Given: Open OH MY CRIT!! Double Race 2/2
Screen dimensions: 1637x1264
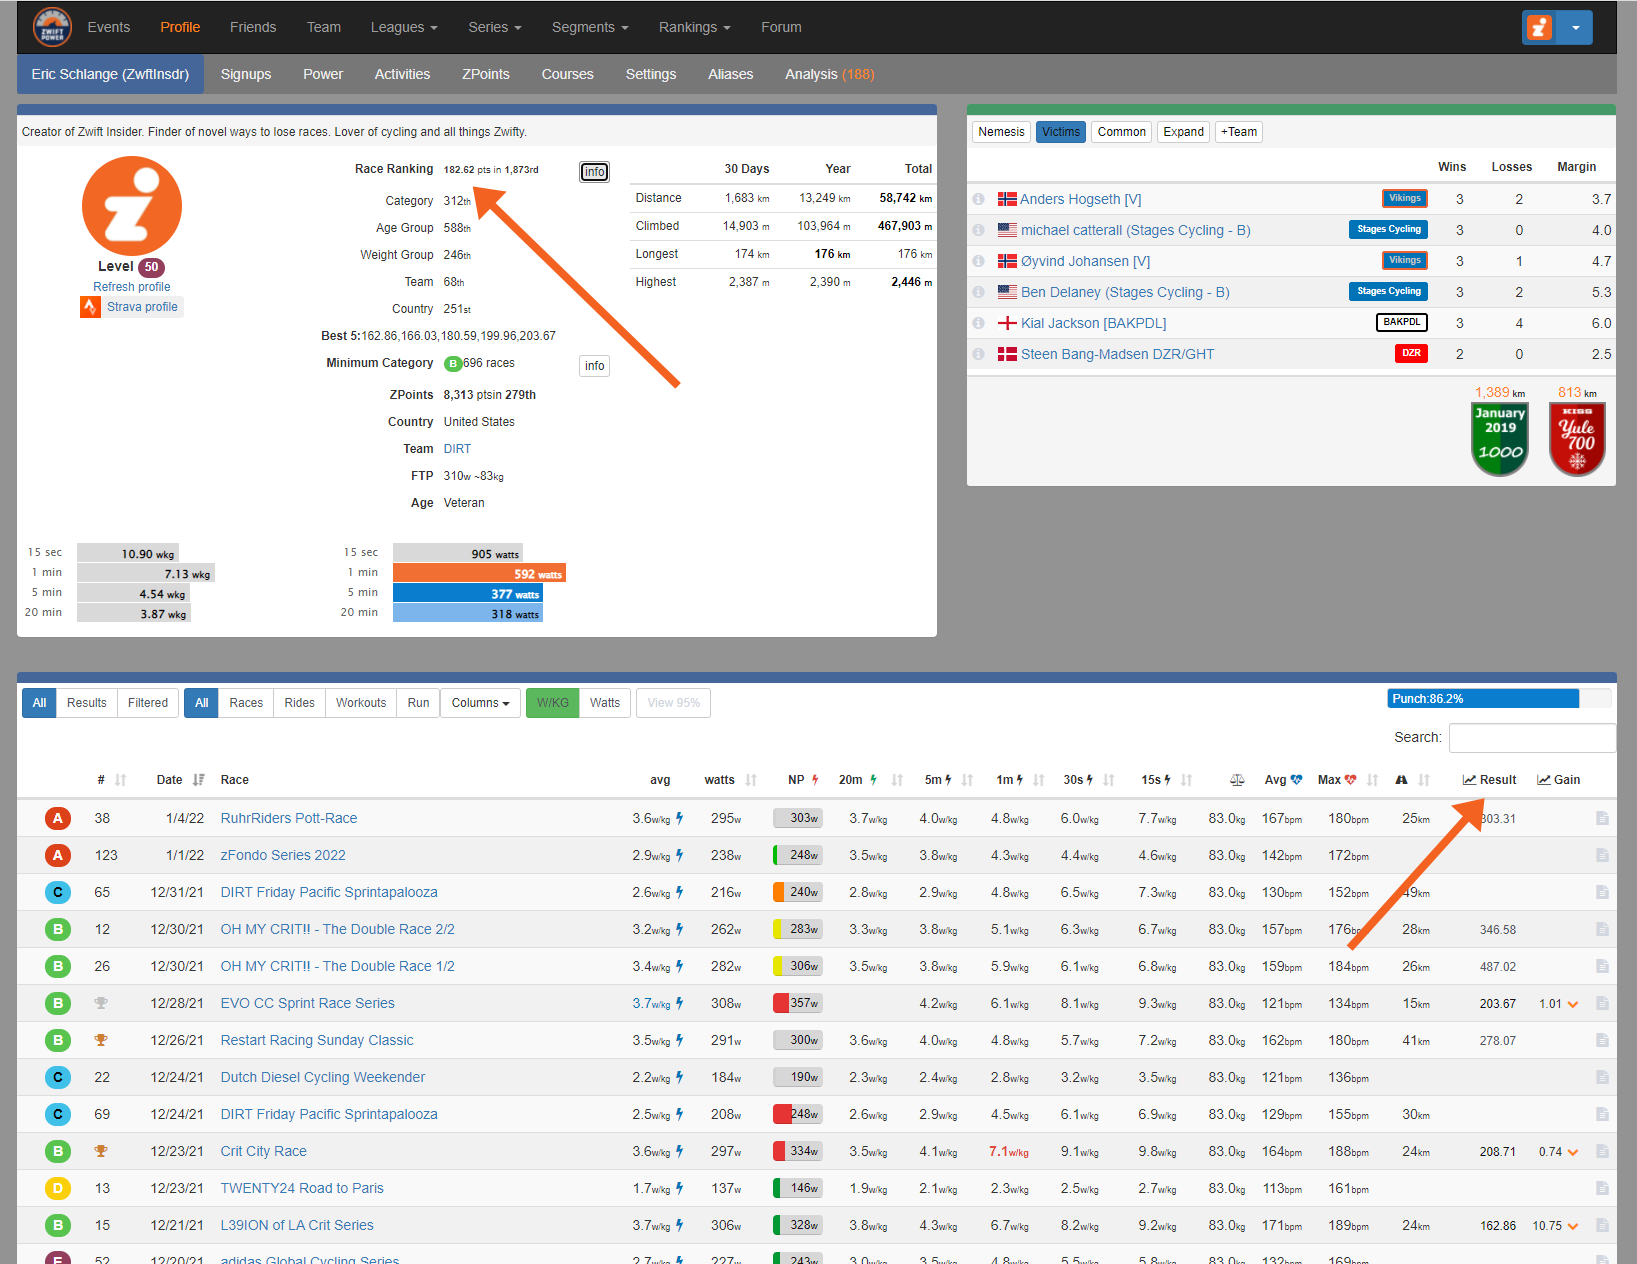Looking at the screenshot, I should 337,929.
